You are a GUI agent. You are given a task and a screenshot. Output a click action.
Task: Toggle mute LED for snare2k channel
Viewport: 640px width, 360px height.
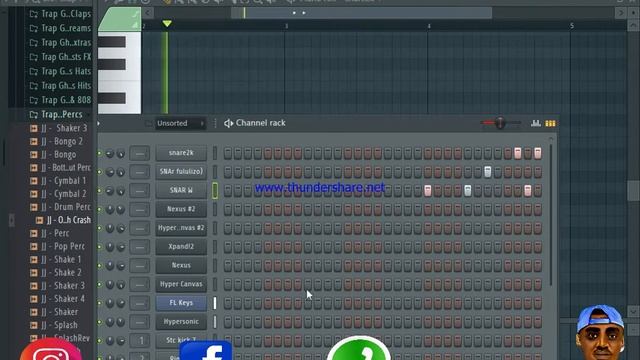tap(99, 153)
